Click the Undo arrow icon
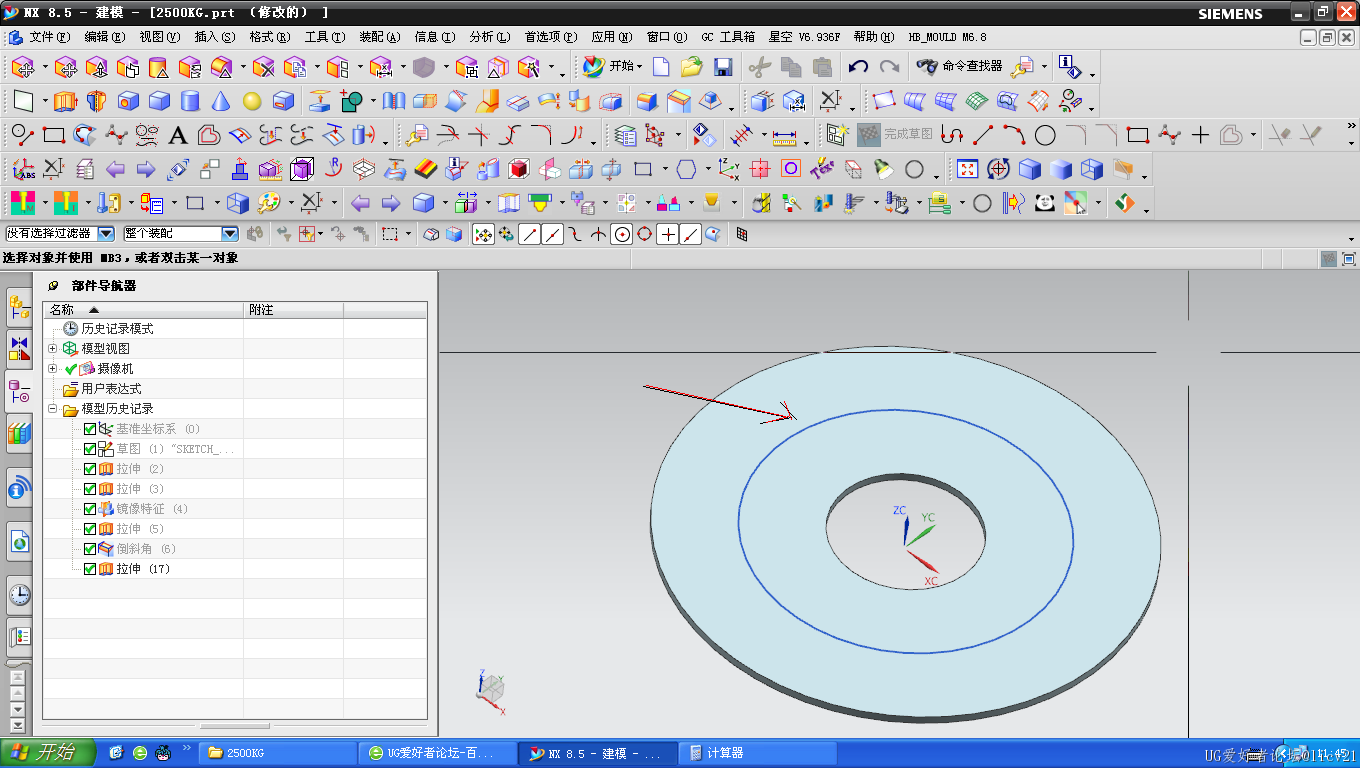This screenshot has height=768, width=1360. pyautogui.click(x=858, y=67)
